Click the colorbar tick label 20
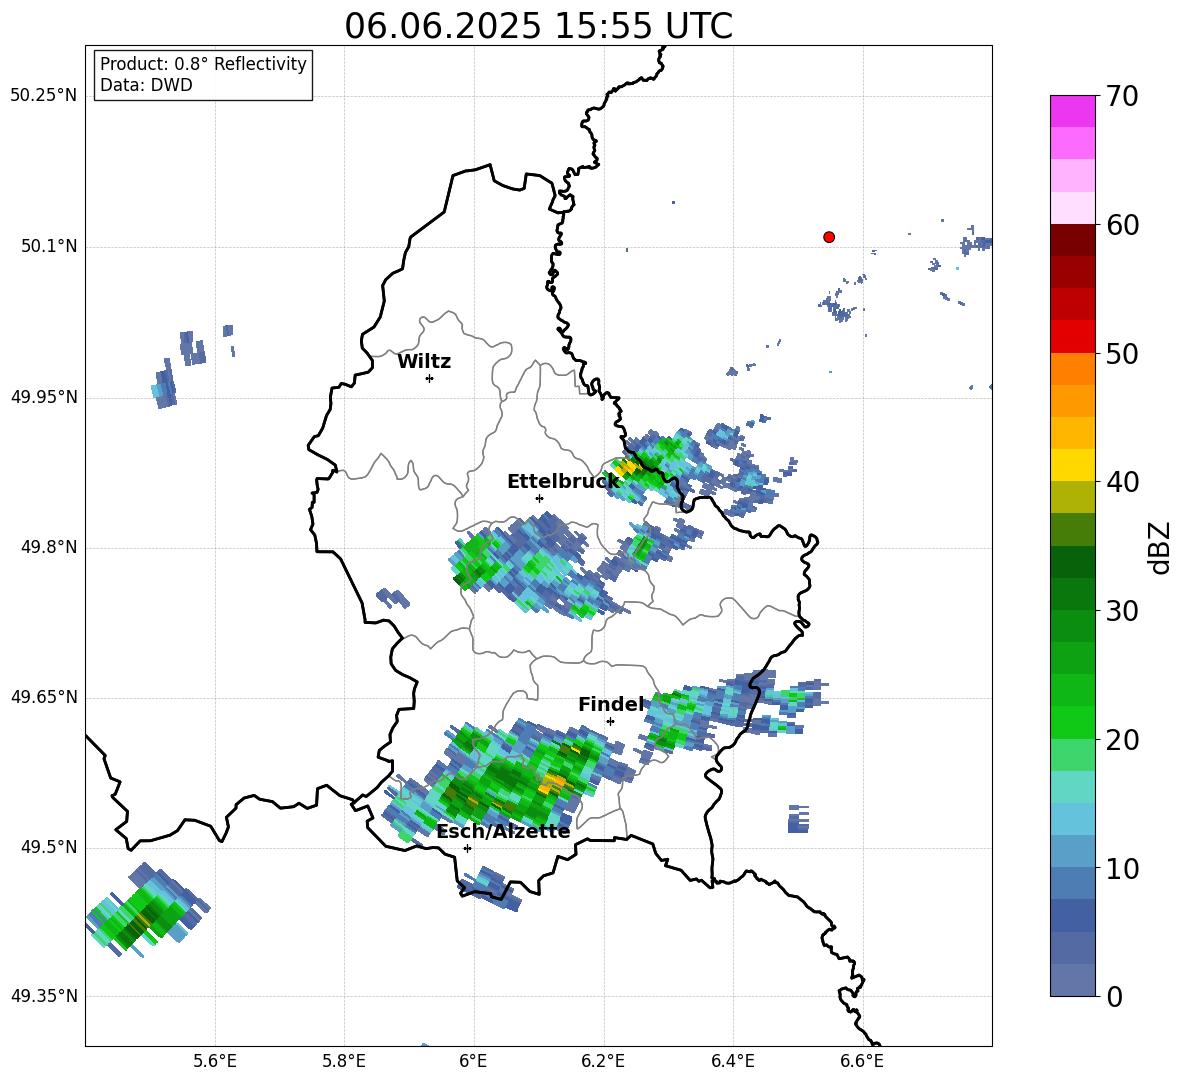 (x=1122, y=740)
